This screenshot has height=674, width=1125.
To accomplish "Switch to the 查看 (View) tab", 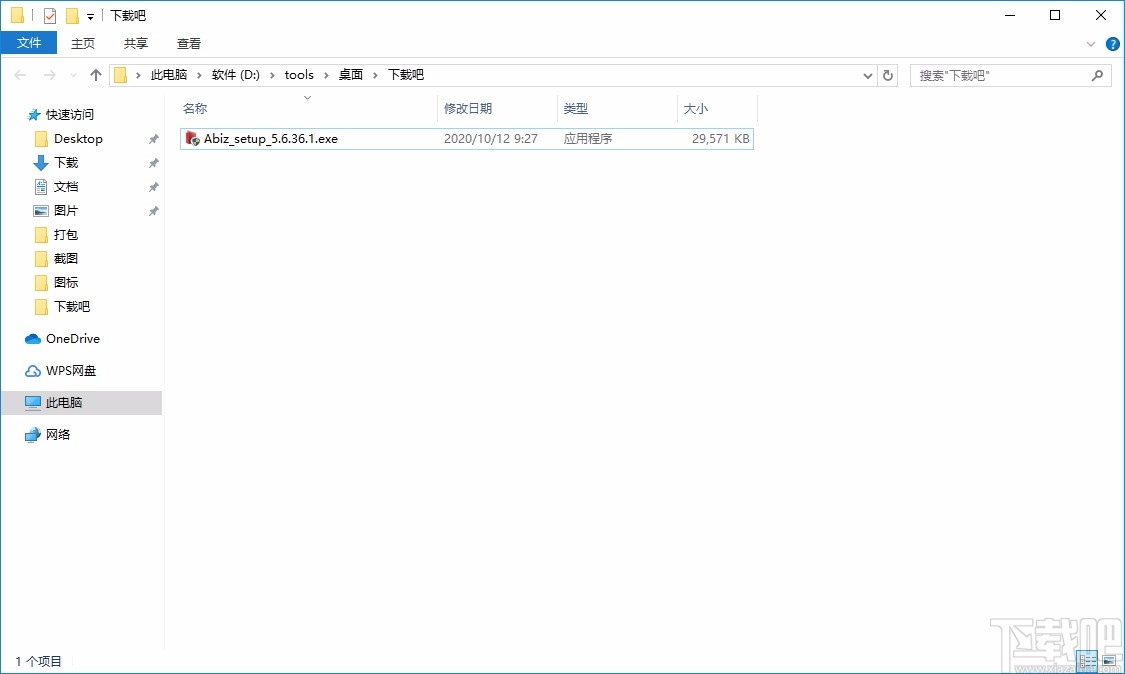I will [x=188, y=43].
